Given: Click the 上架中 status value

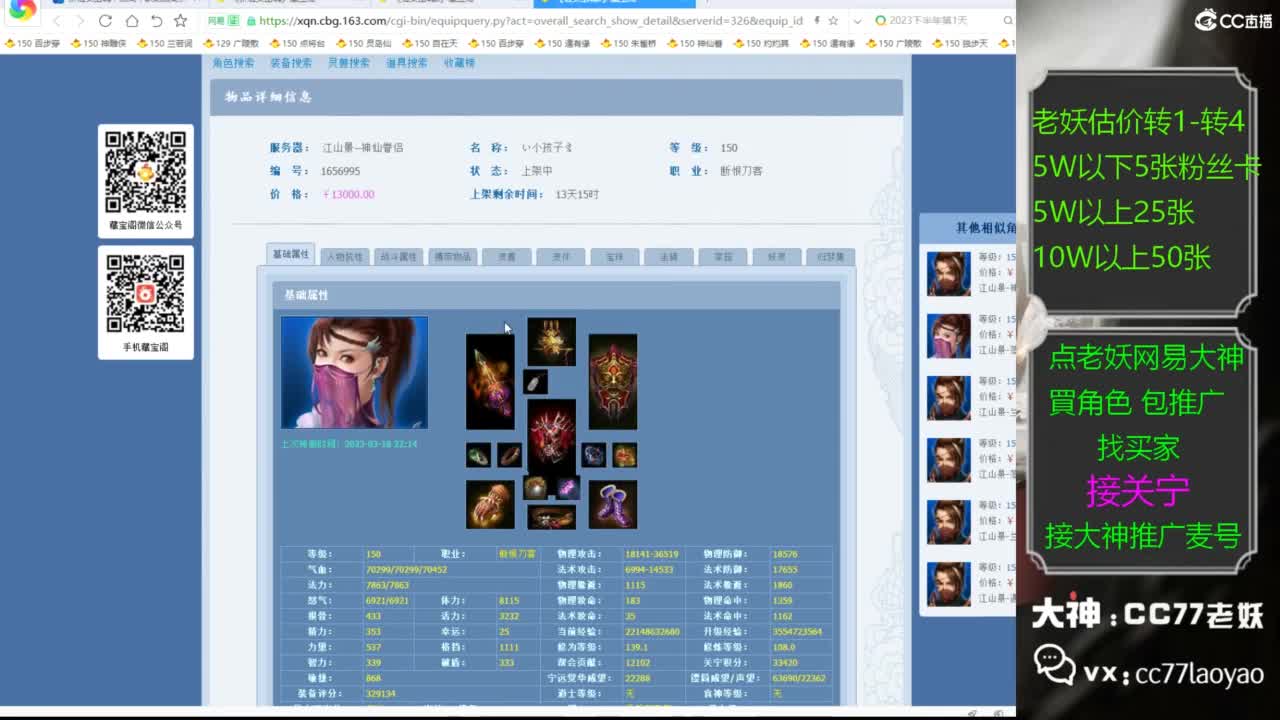Looking at the screenshot, I should 537,171.
